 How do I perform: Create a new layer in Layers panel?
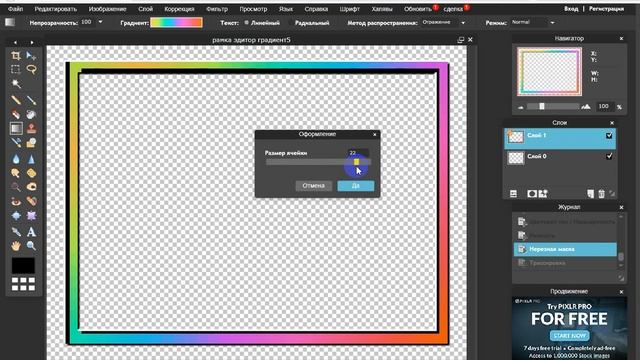[x=590, y=194]
